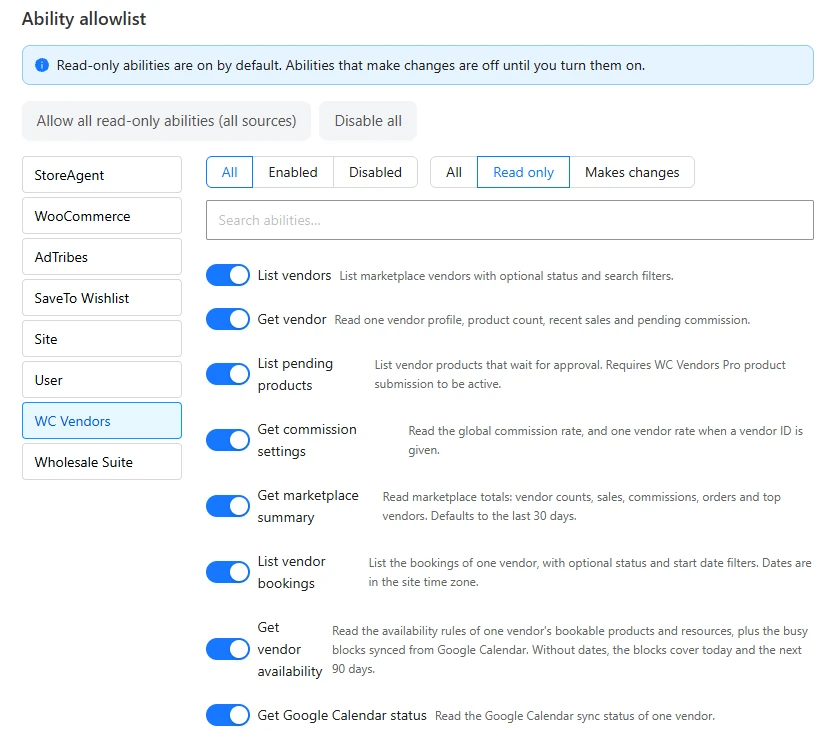Click description 'Read the Google Calendar sync status'

coord(574,716)
